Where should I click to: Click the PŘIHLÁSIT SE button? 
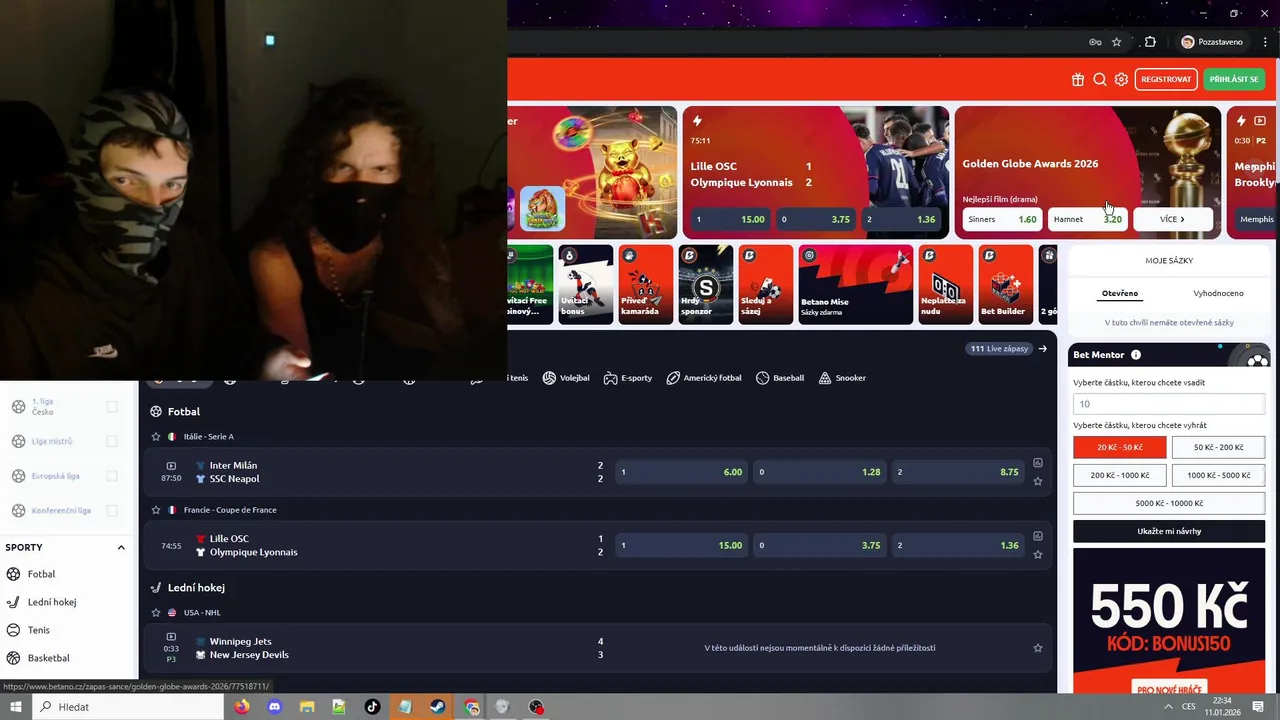pyautogui.click(x=1234, y=79)
